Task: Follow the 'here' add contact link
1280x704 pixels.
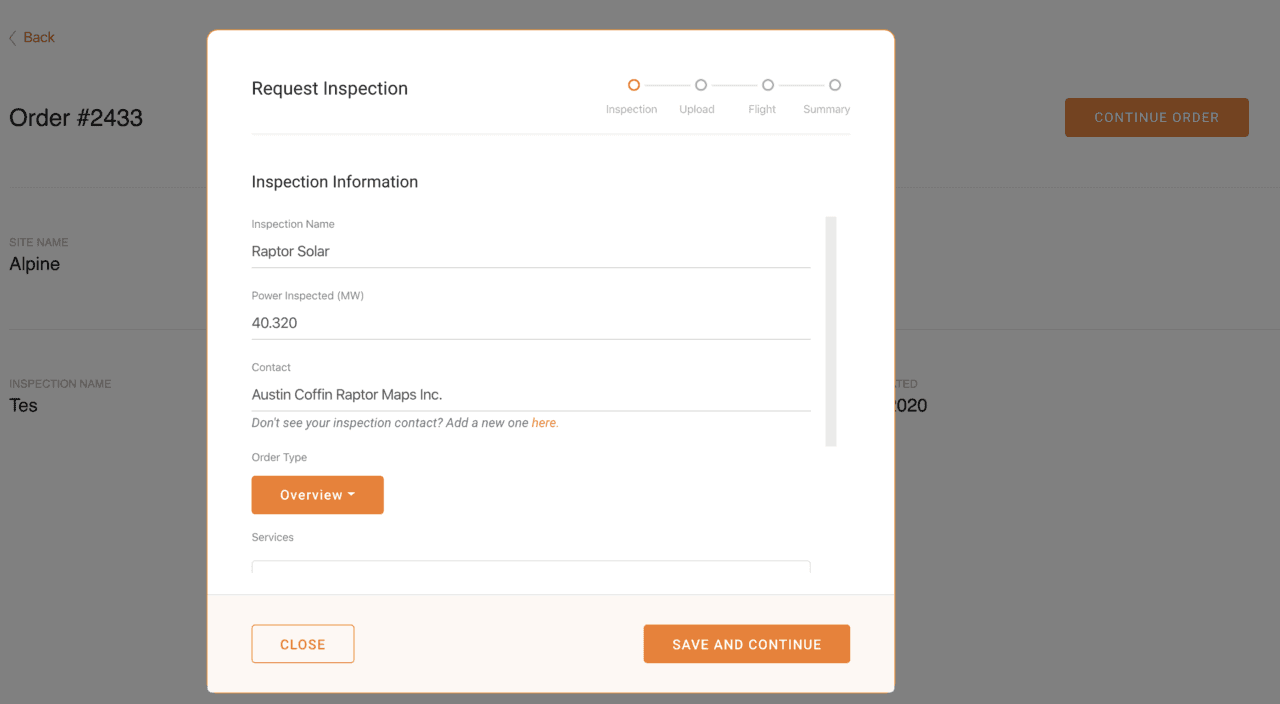Action: (544, 423)
